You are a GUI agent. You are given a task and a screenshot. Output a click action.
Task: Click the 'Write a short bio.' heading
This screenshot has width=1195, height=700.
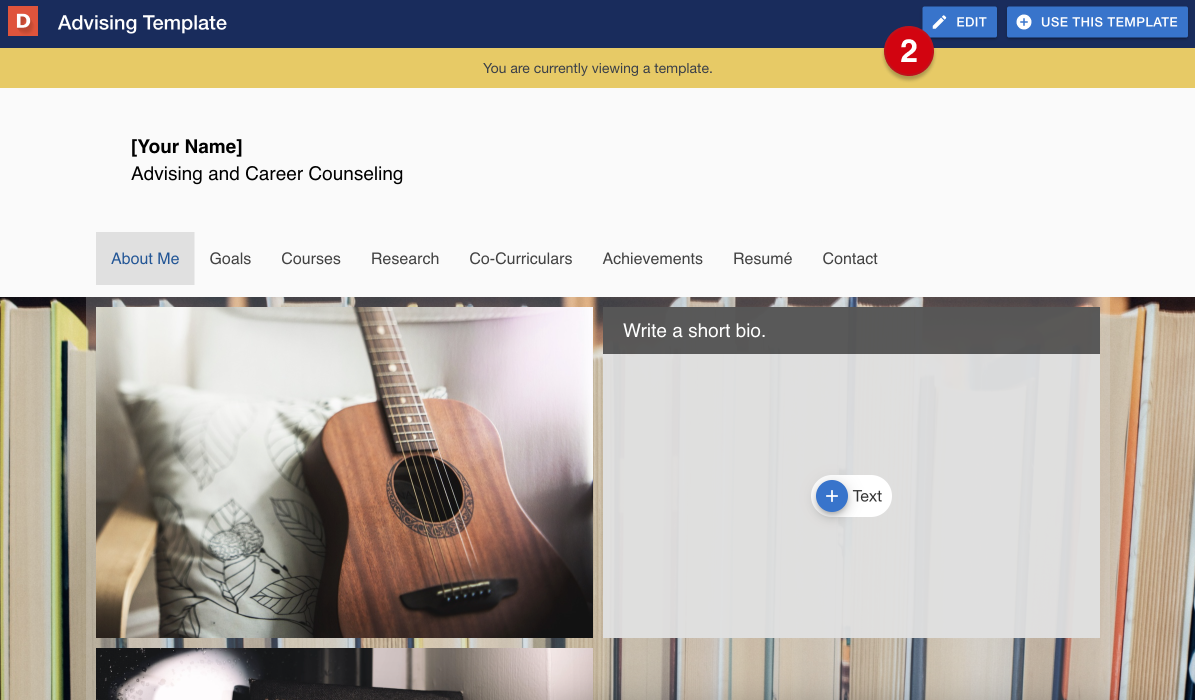click(694, 330)
